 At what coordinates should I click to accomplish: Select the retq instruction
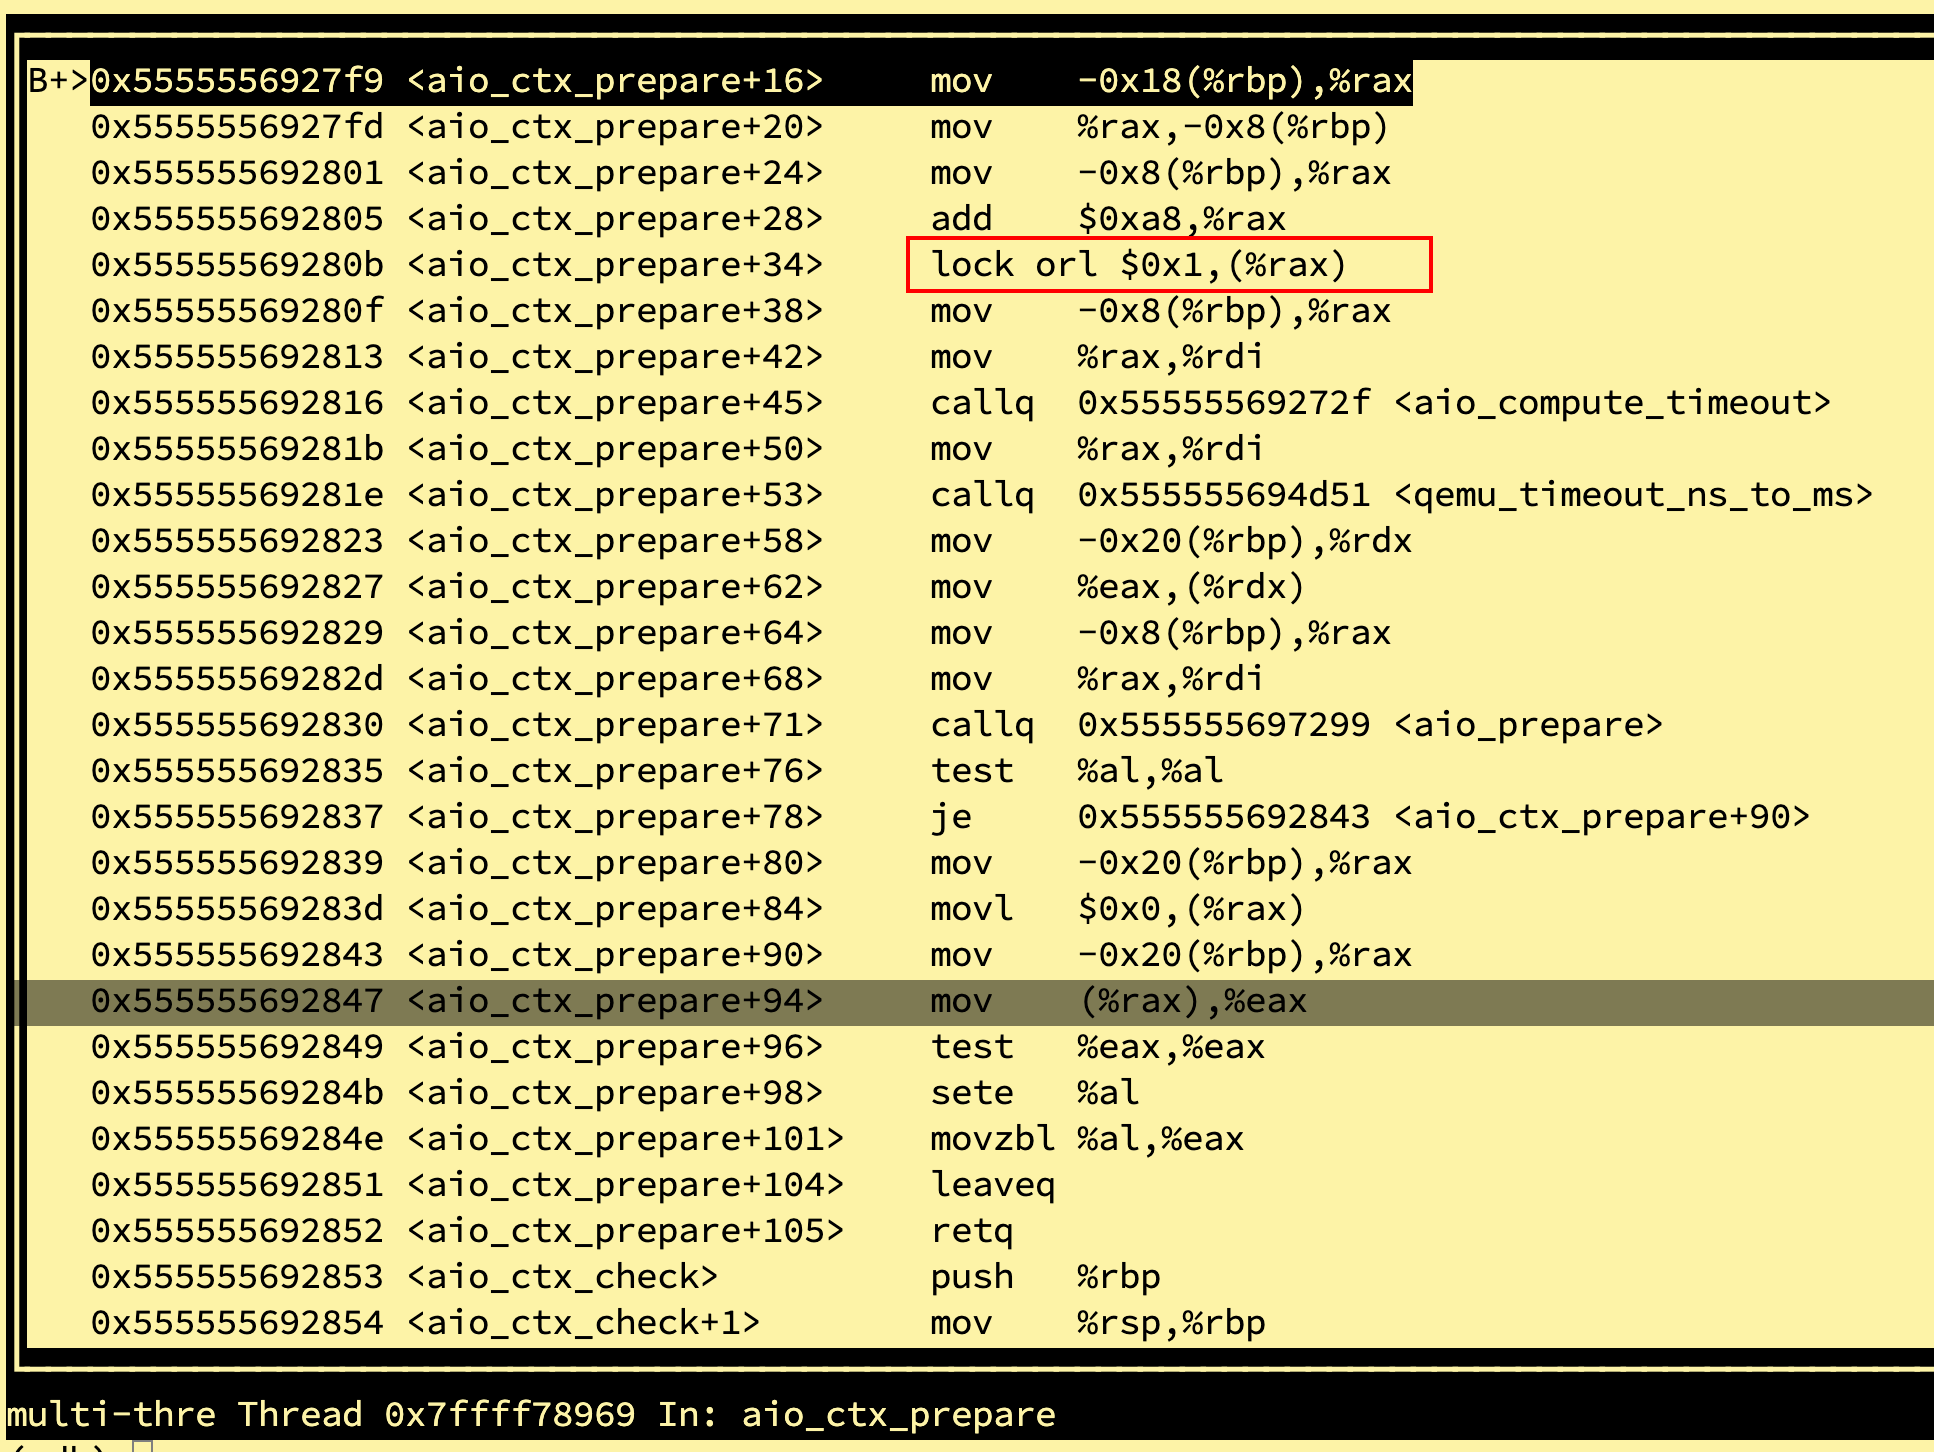click(x=972, y=1231)
